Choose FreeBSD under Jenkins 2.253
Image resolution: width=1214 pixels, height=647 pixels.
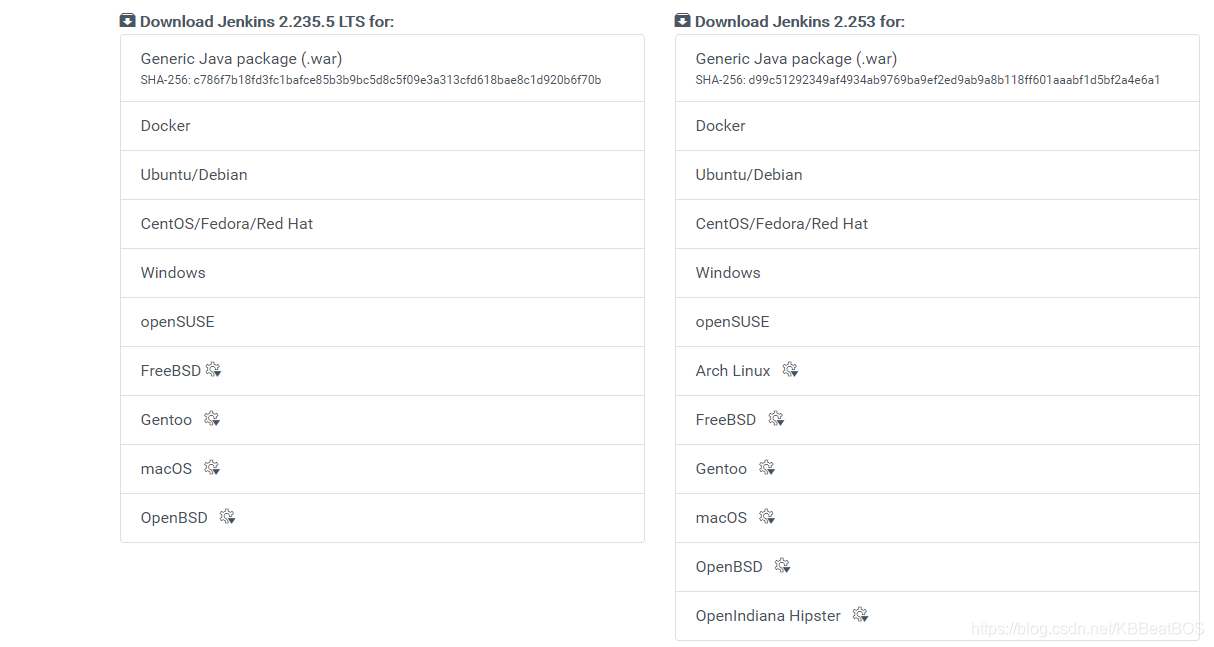pyautogui.click(x=937, y=420)
